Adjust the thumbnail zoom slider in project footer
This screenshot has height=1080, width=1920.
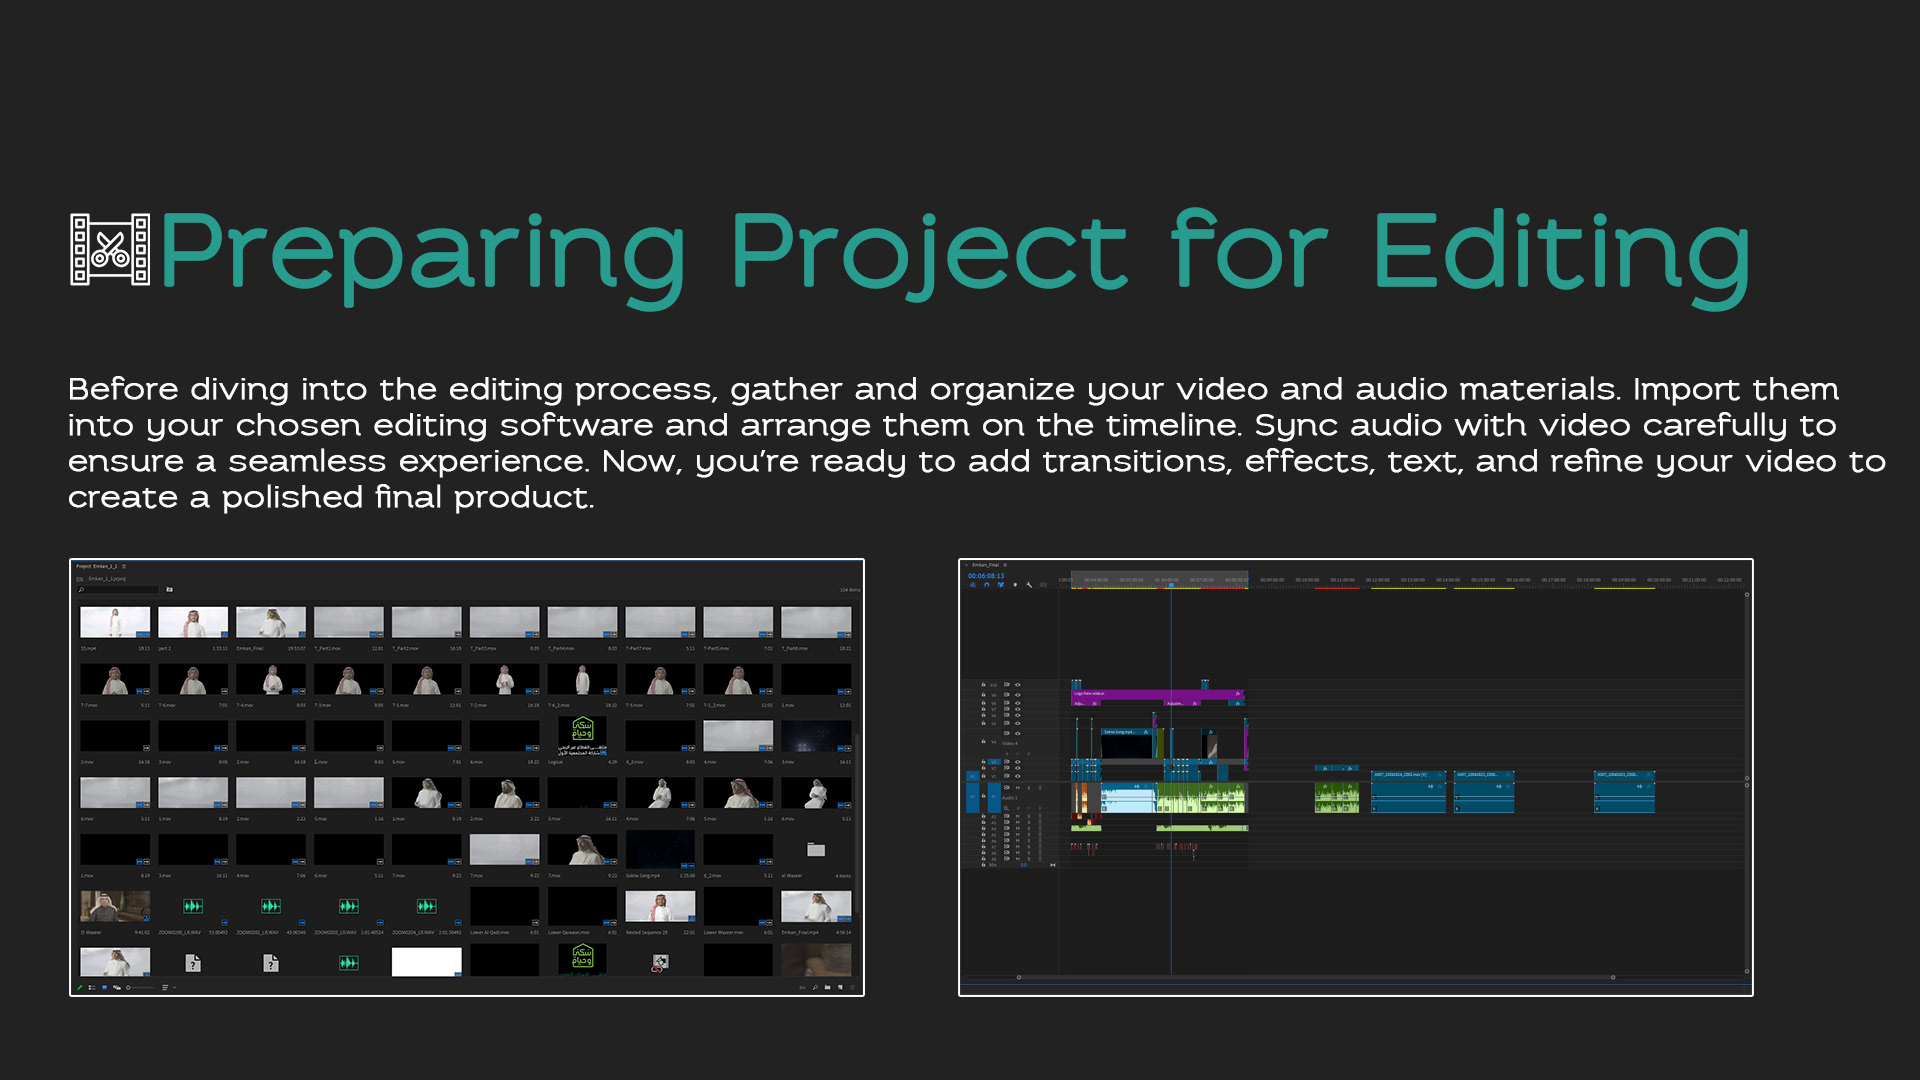[128, 987]
